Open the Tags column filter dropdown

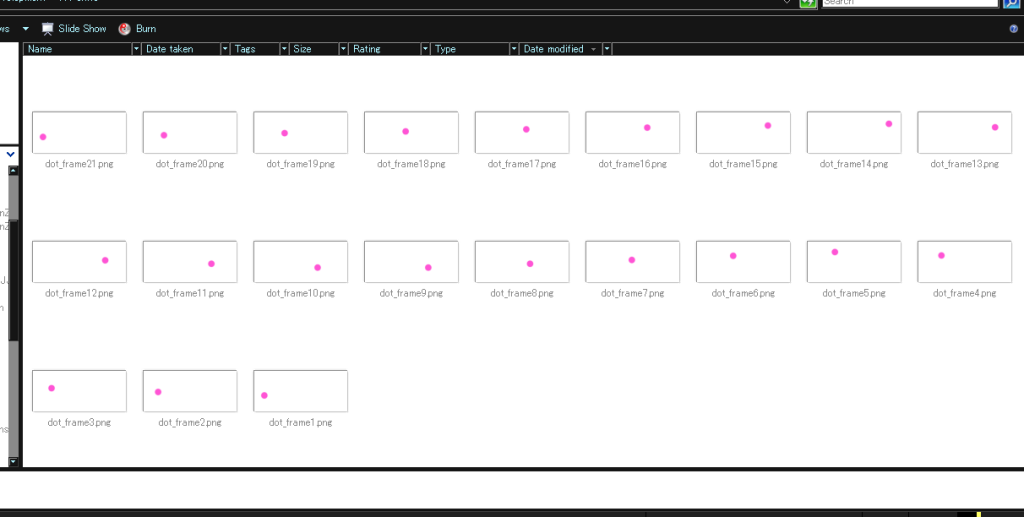(x=285, y=49)
